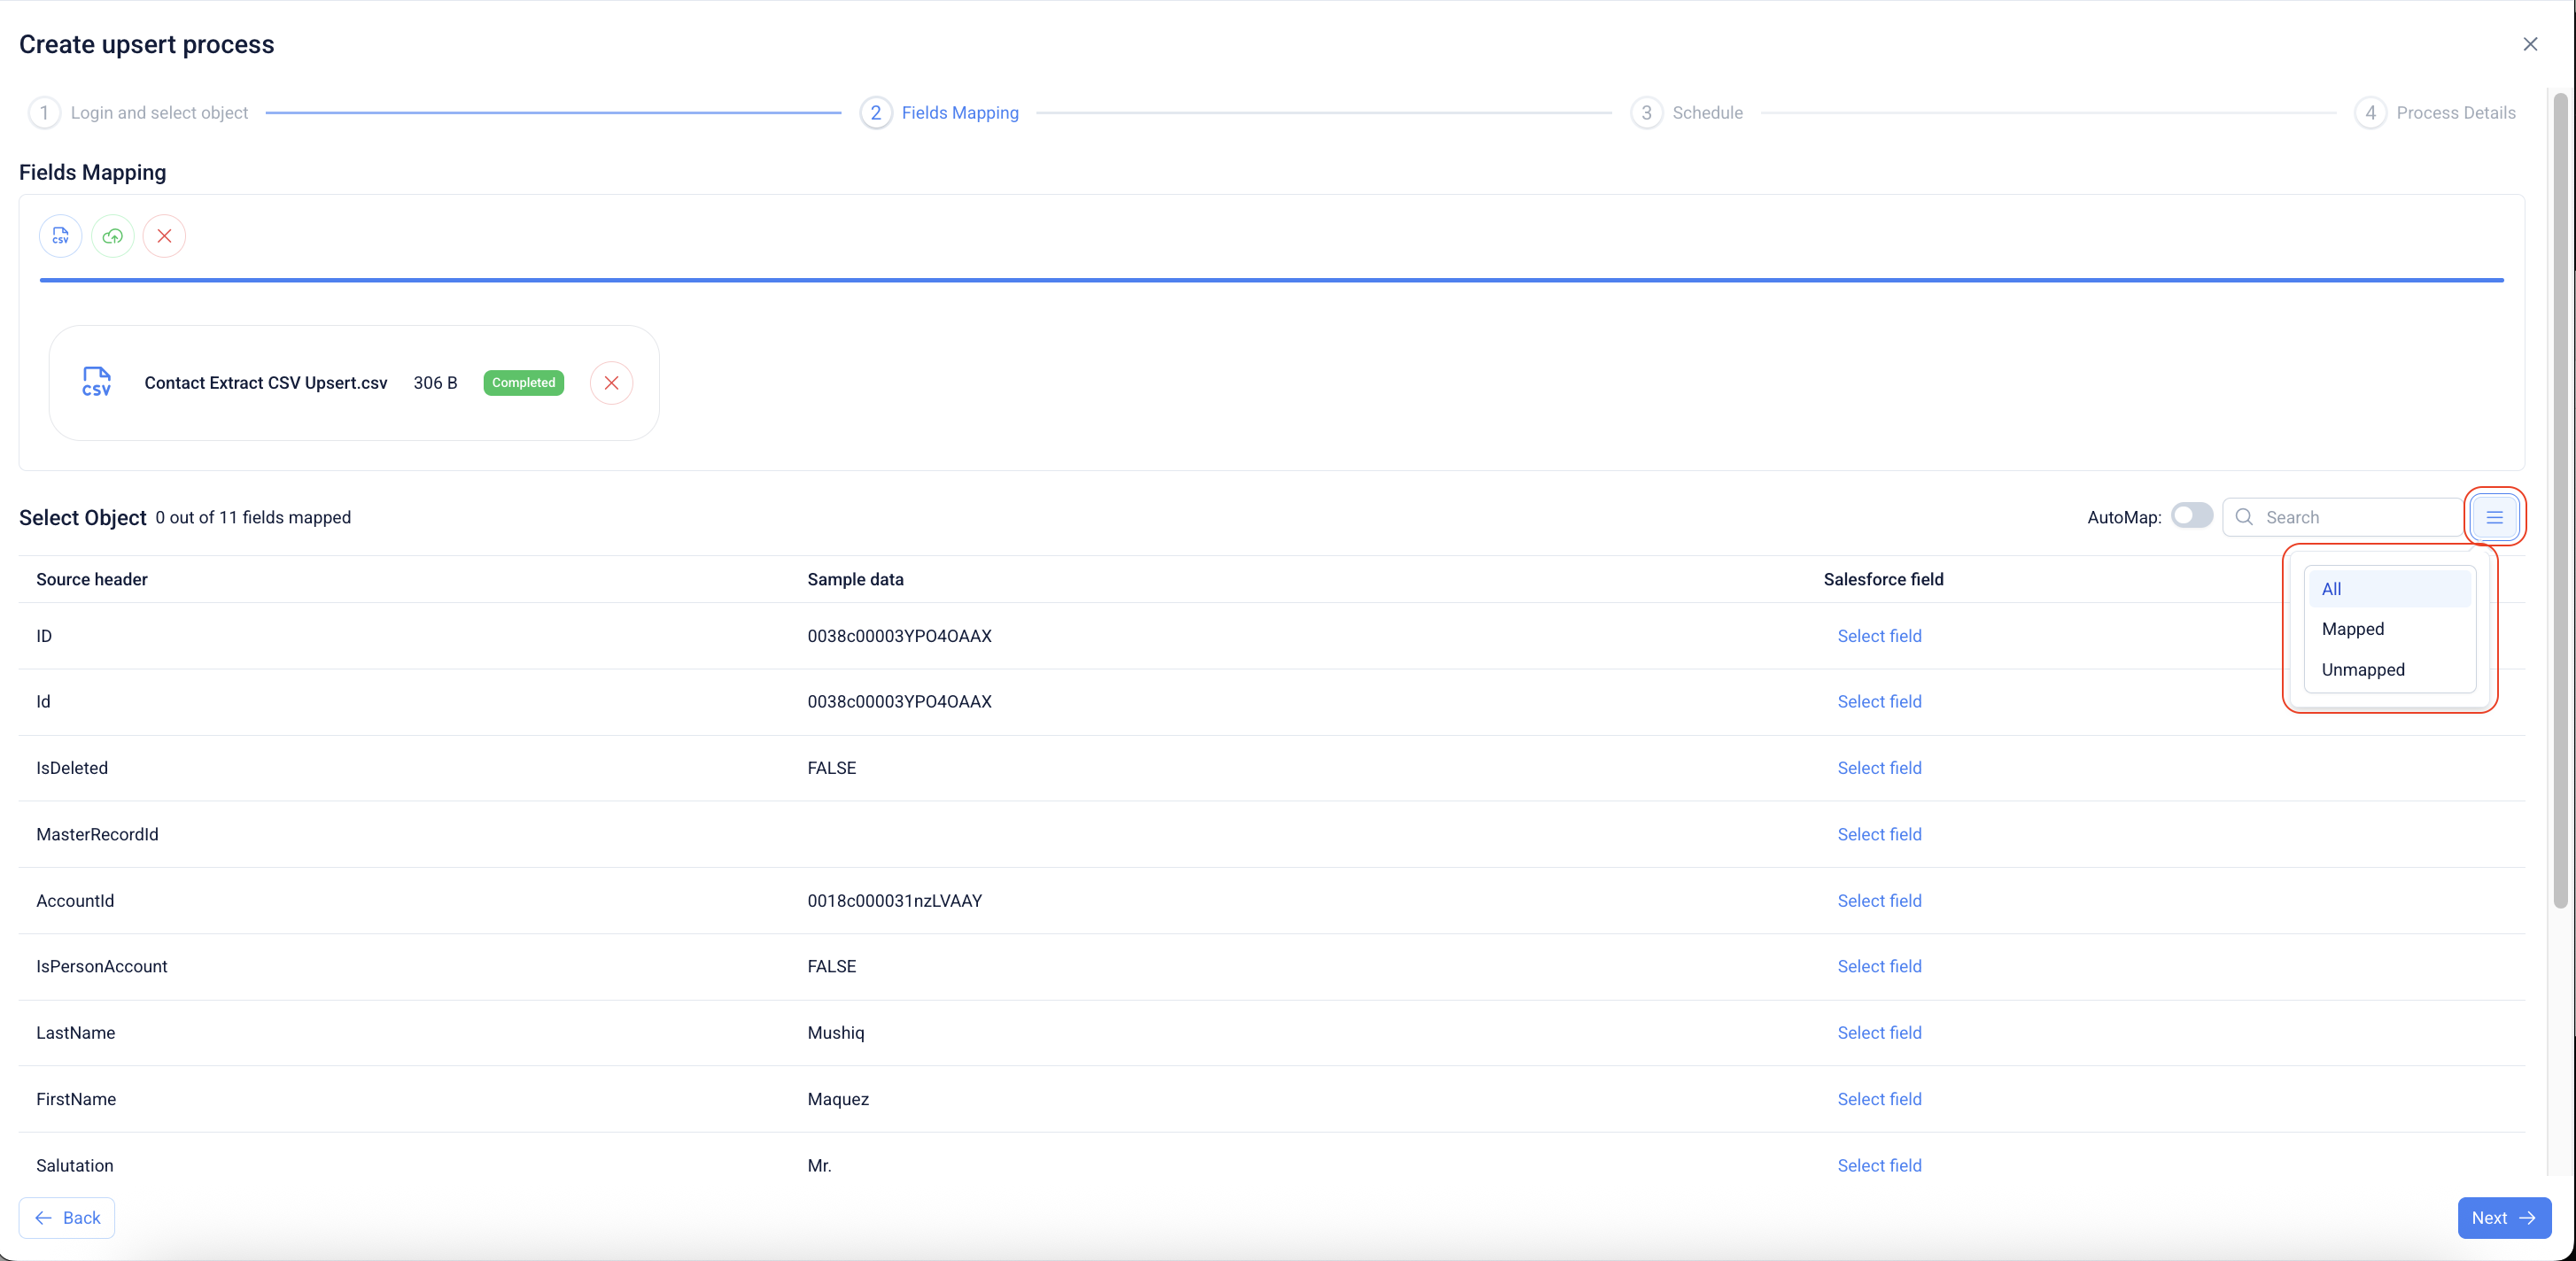
Task: Open Select field for LastName row
Action: coord(1878,1033)
